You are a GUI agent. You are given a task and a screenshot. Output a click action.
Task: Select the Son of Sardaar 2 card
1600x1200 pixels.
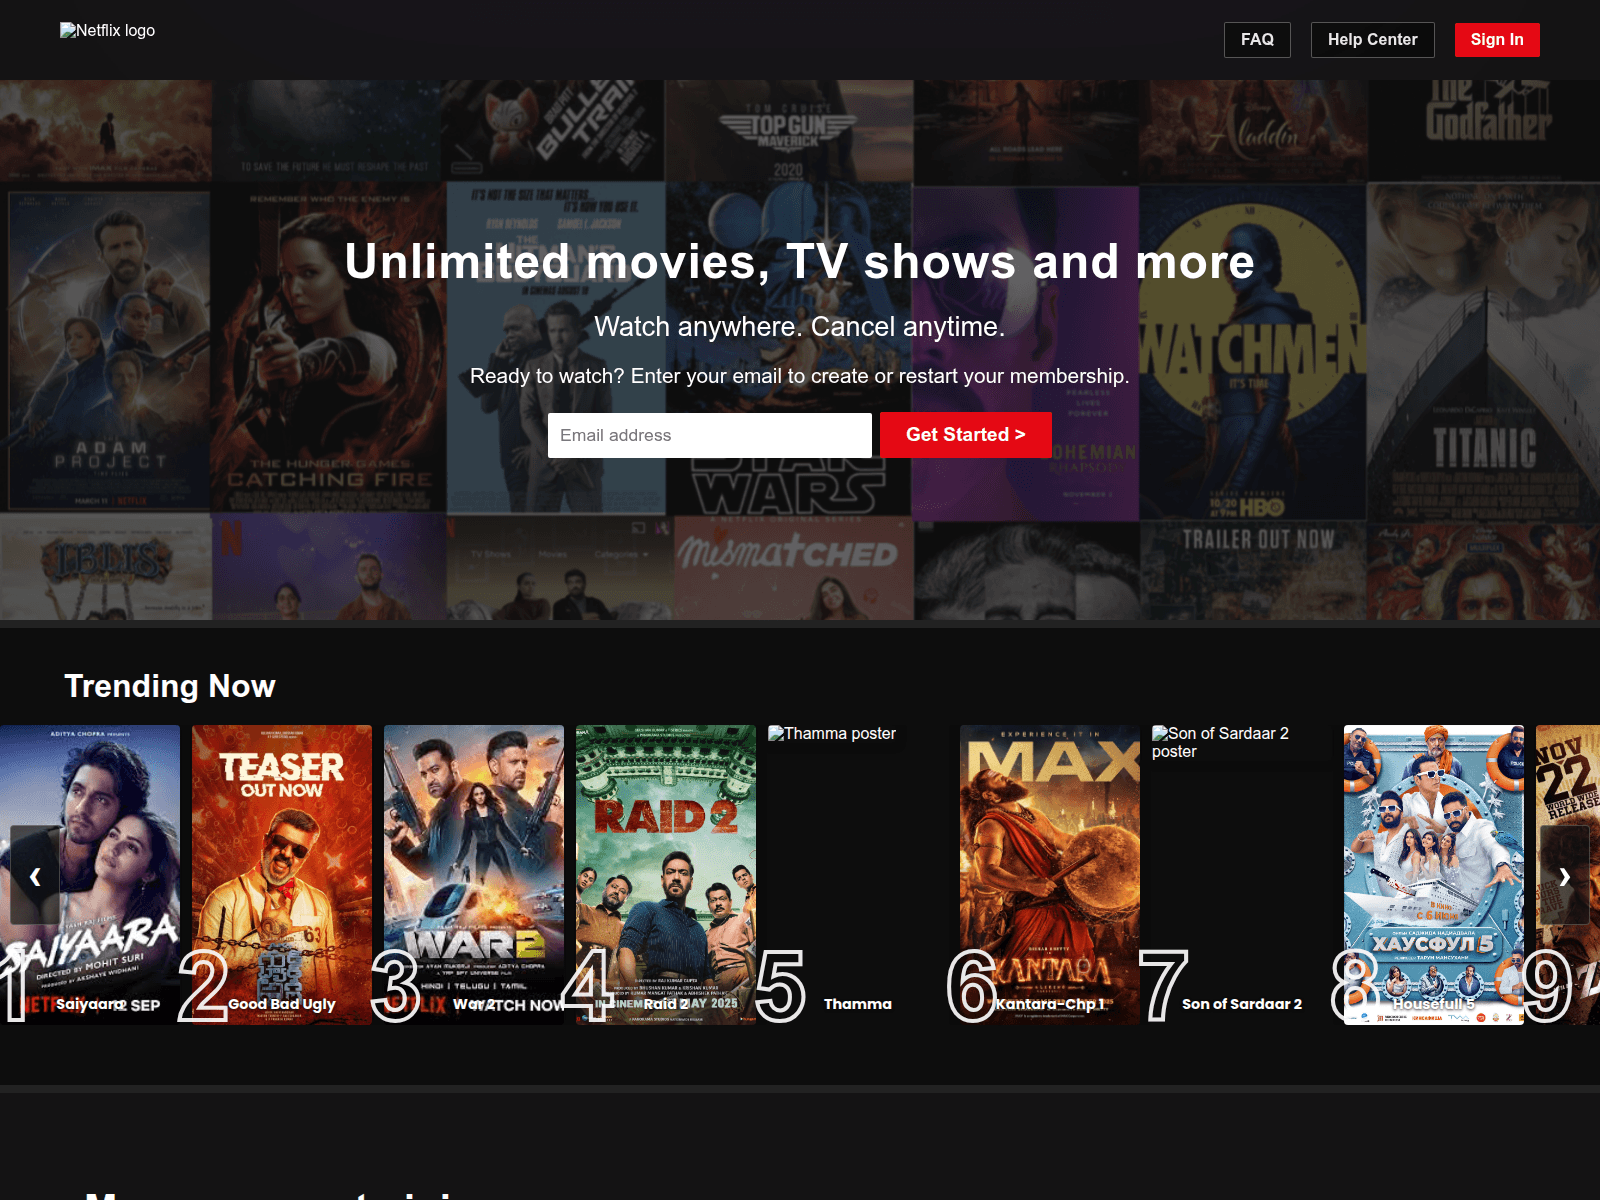tap(1242, 875)
